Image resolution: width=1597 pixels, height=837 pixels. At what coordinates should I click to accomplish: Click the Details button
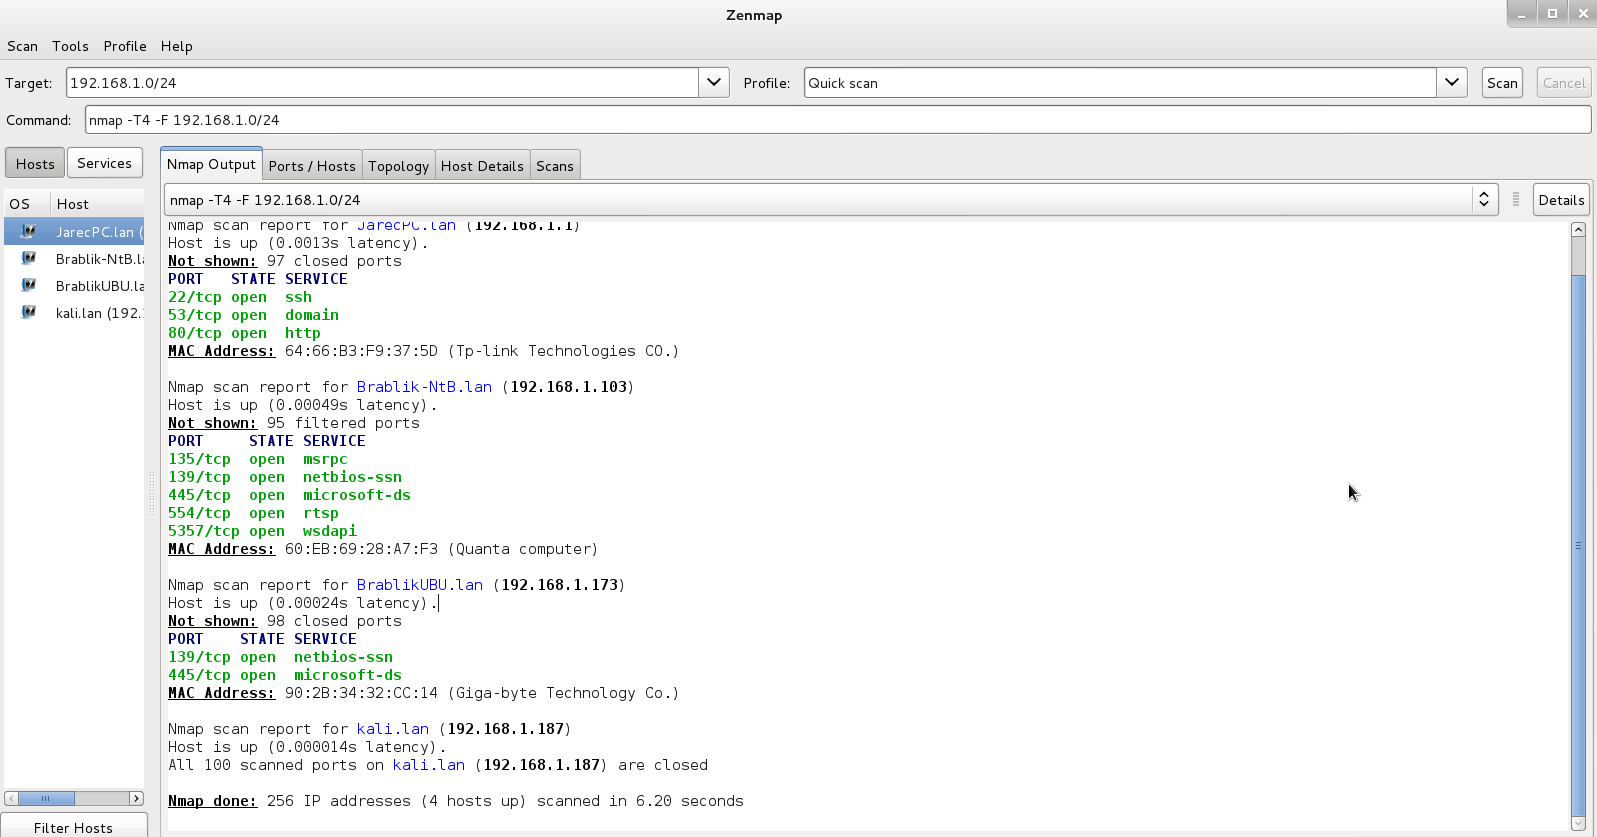1561,200
